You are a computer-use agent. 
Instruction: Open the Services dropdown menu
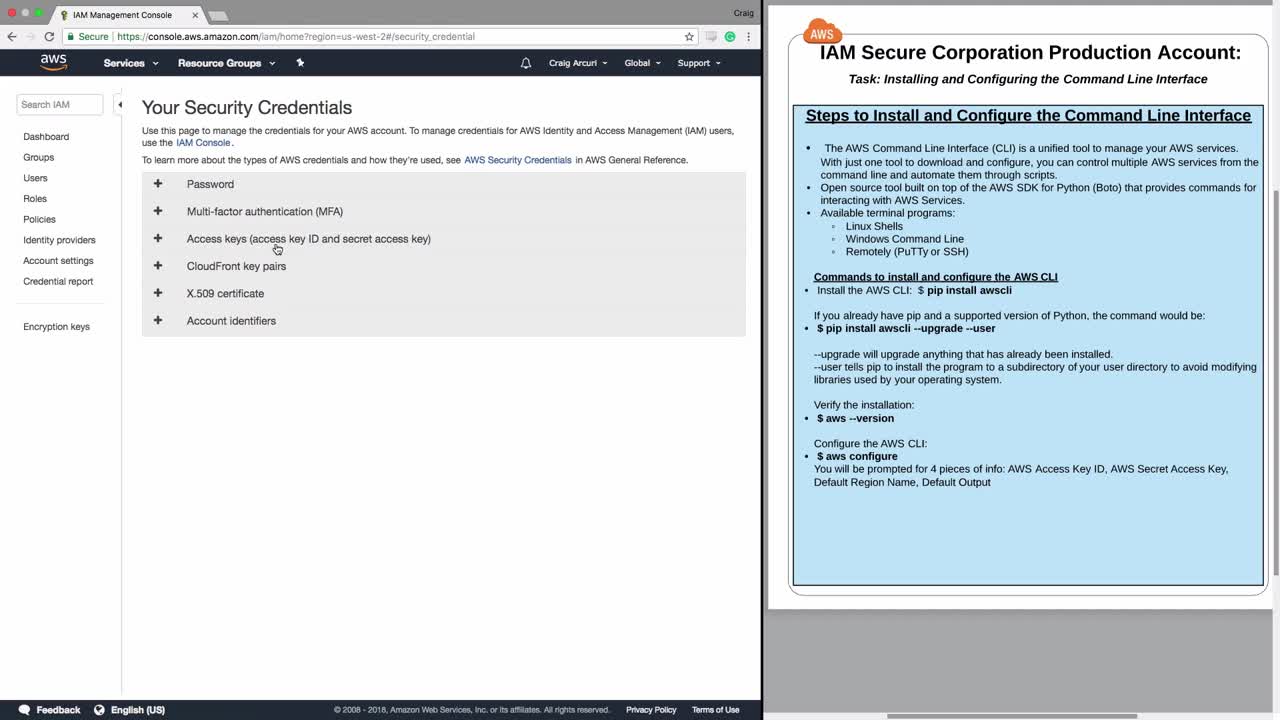(131, 63)
